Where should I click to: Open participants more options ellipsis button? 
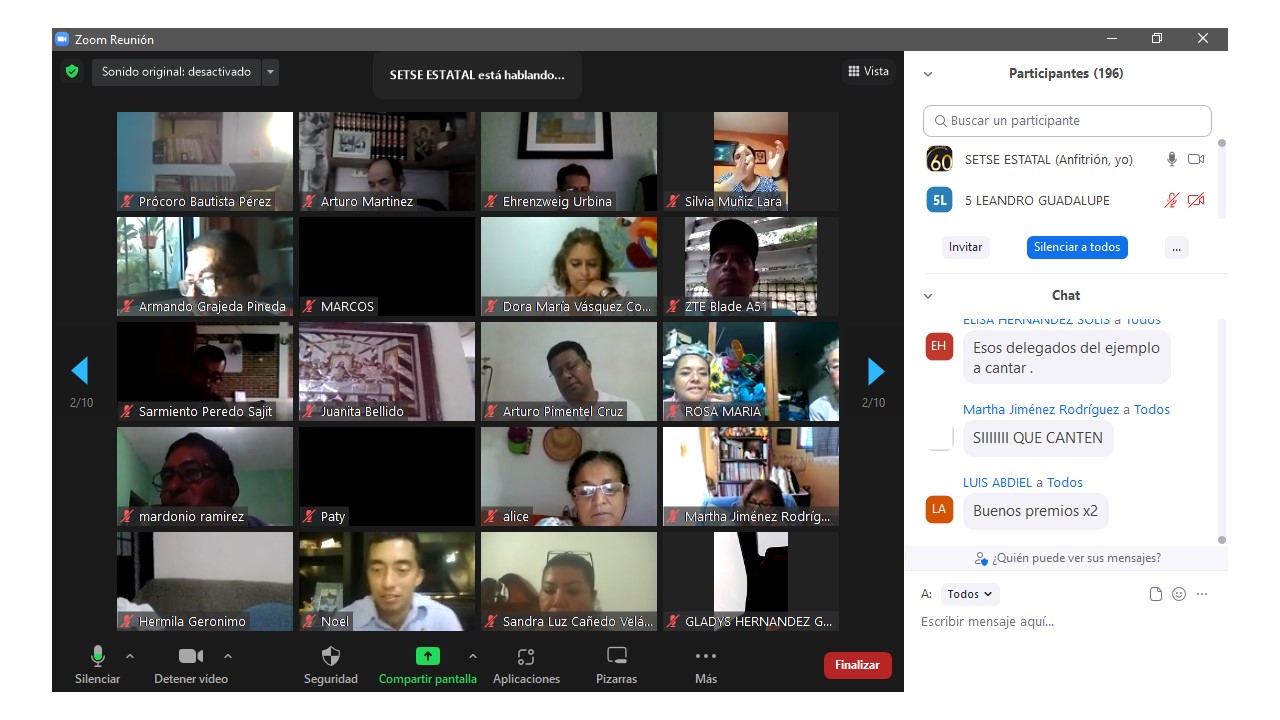[1176, 247]
